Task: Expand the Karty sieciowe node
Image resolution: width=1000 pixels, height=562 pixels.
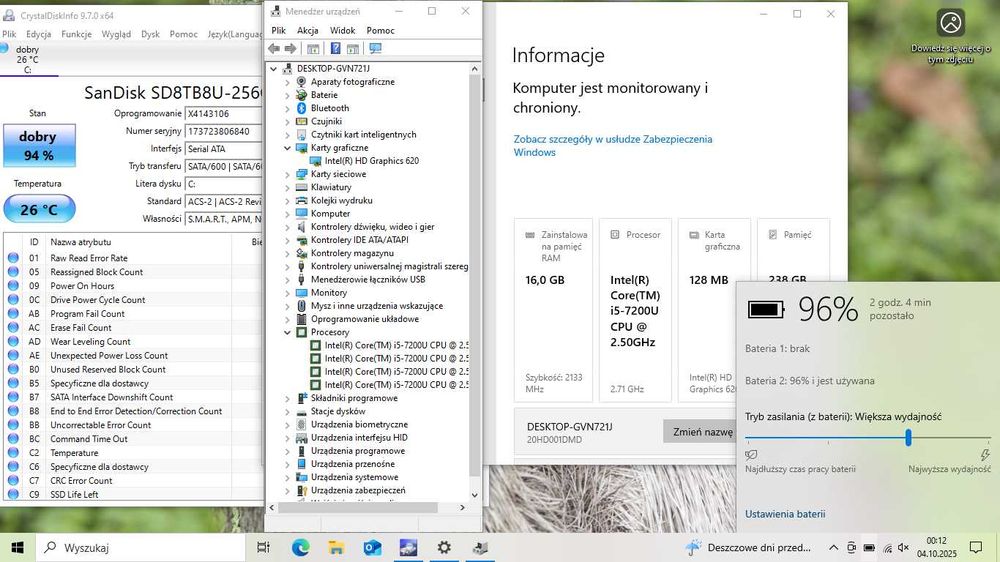Action: pos(287,174)
